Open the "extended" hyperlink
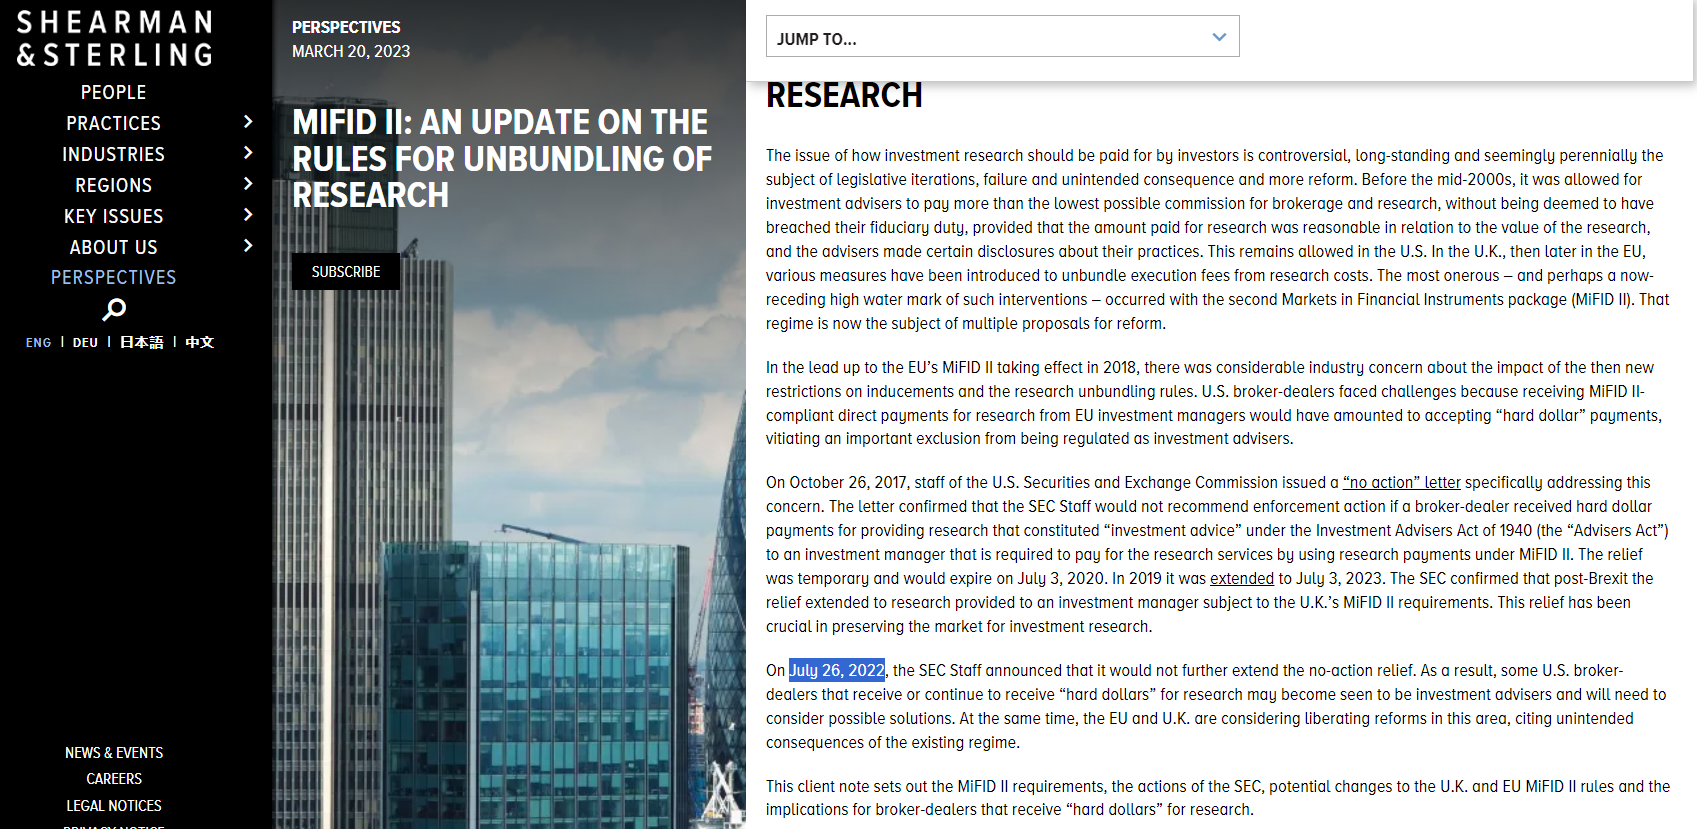This screenshot has height=829, width=1697. click(x=1242, y=578)
